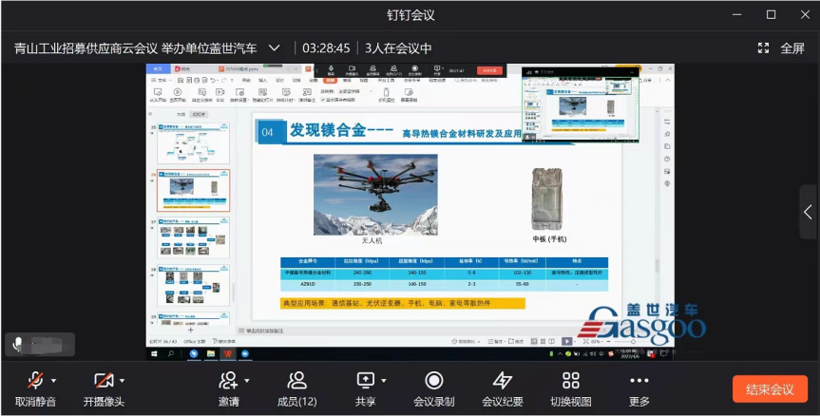Click the speaker microphone name tag
Viewport: 820px width, 416px height.
[x=40, y=344]
